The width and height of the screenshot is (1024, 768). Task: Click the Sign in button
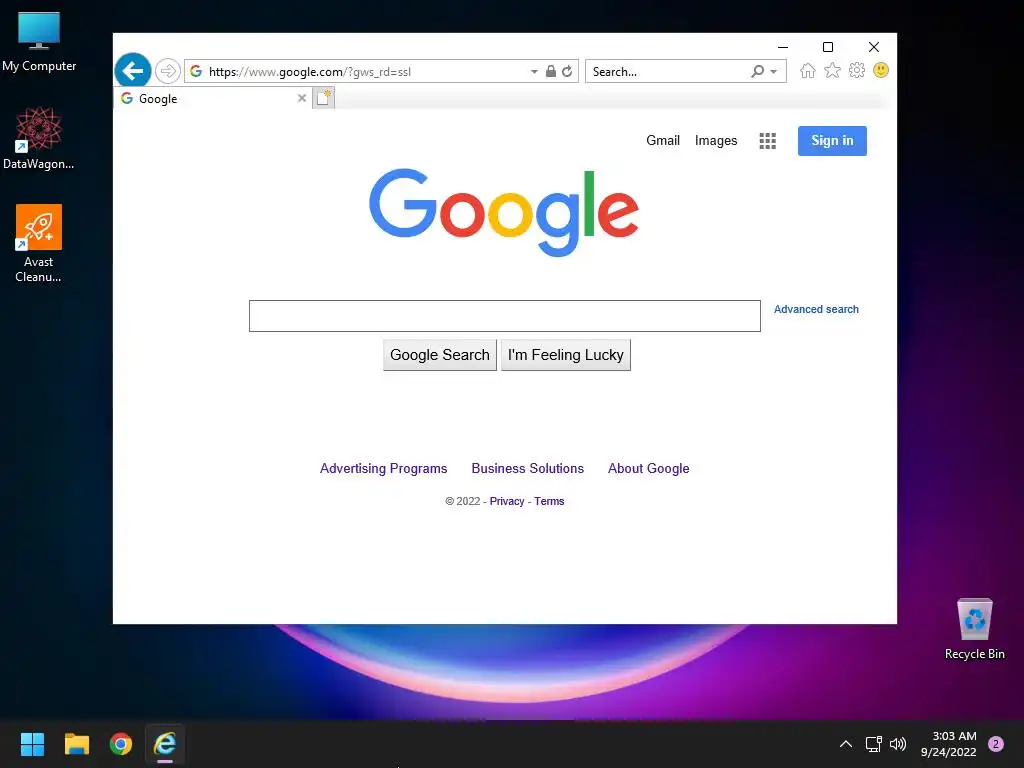click(x=832, y=141)
